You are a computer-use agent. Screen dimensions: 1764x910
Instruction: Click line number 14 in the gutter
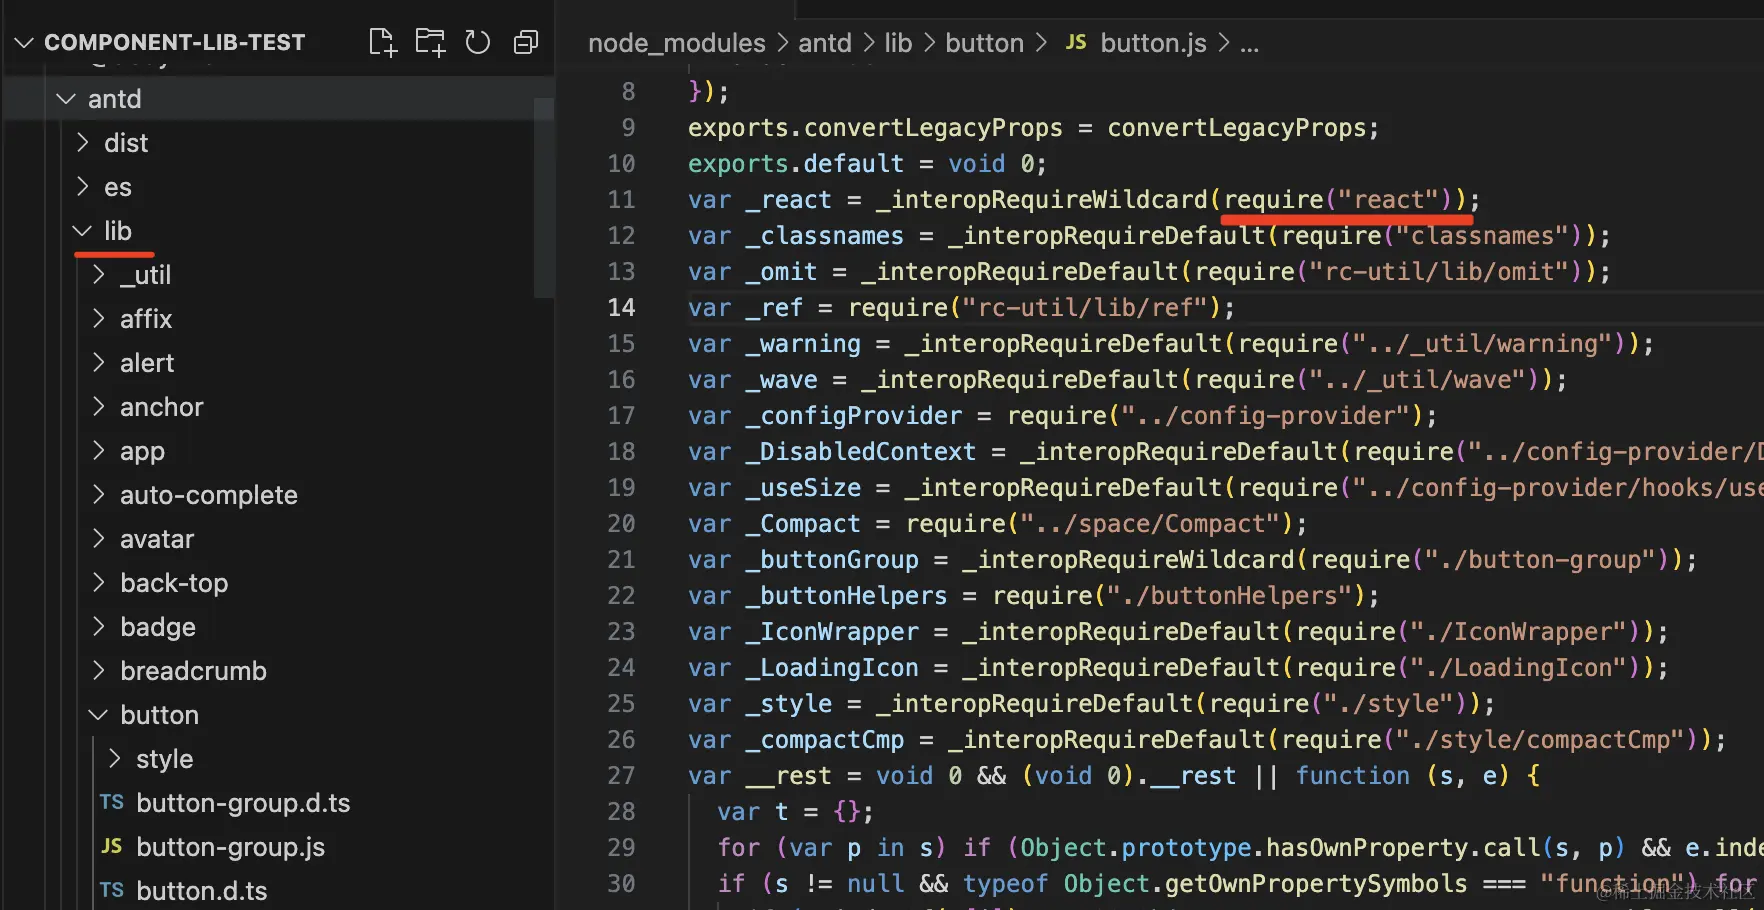[x=621, y=307]
